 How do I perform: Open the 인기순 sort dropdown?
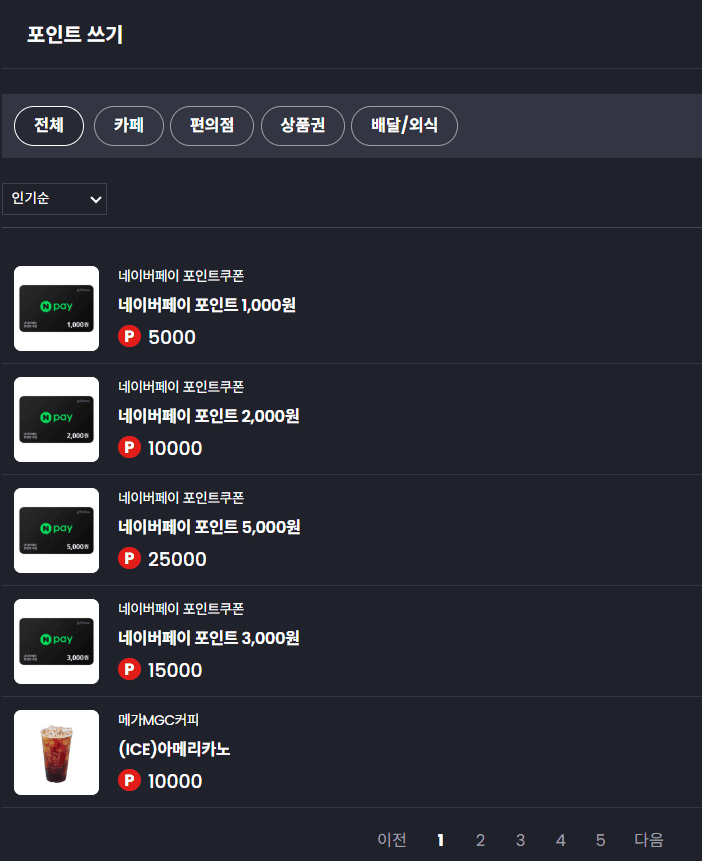coord(54,199)
